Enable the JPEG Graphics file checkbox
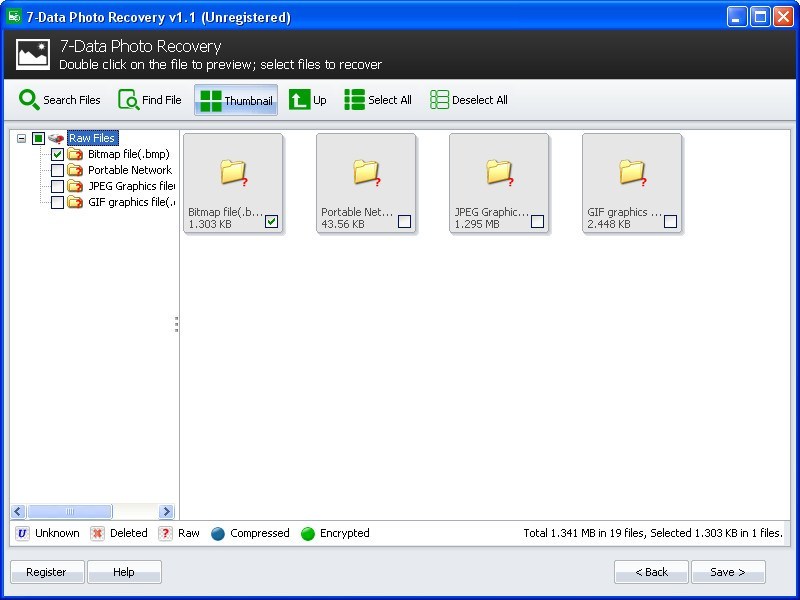Image resolution: width=800 pixels, height=600 pixels. coord(57,186)
